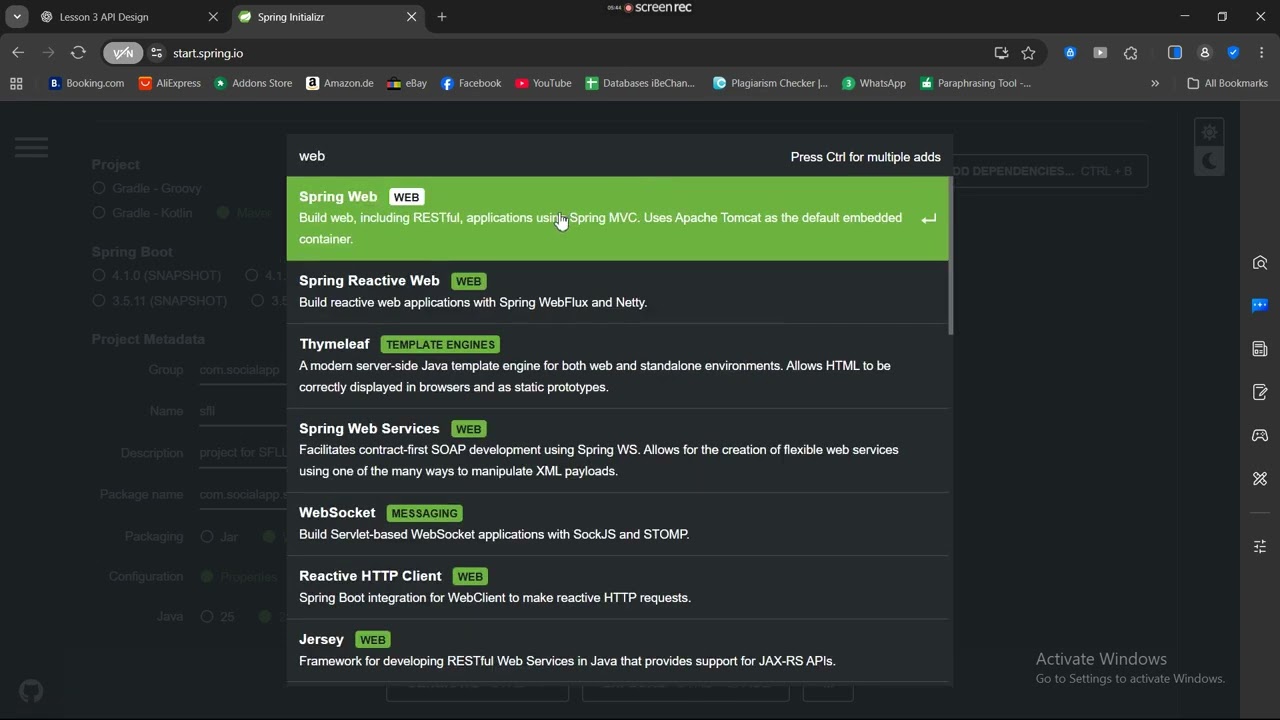
Task: Bookmark this page with the star icon
Action: click(1028, 53)
